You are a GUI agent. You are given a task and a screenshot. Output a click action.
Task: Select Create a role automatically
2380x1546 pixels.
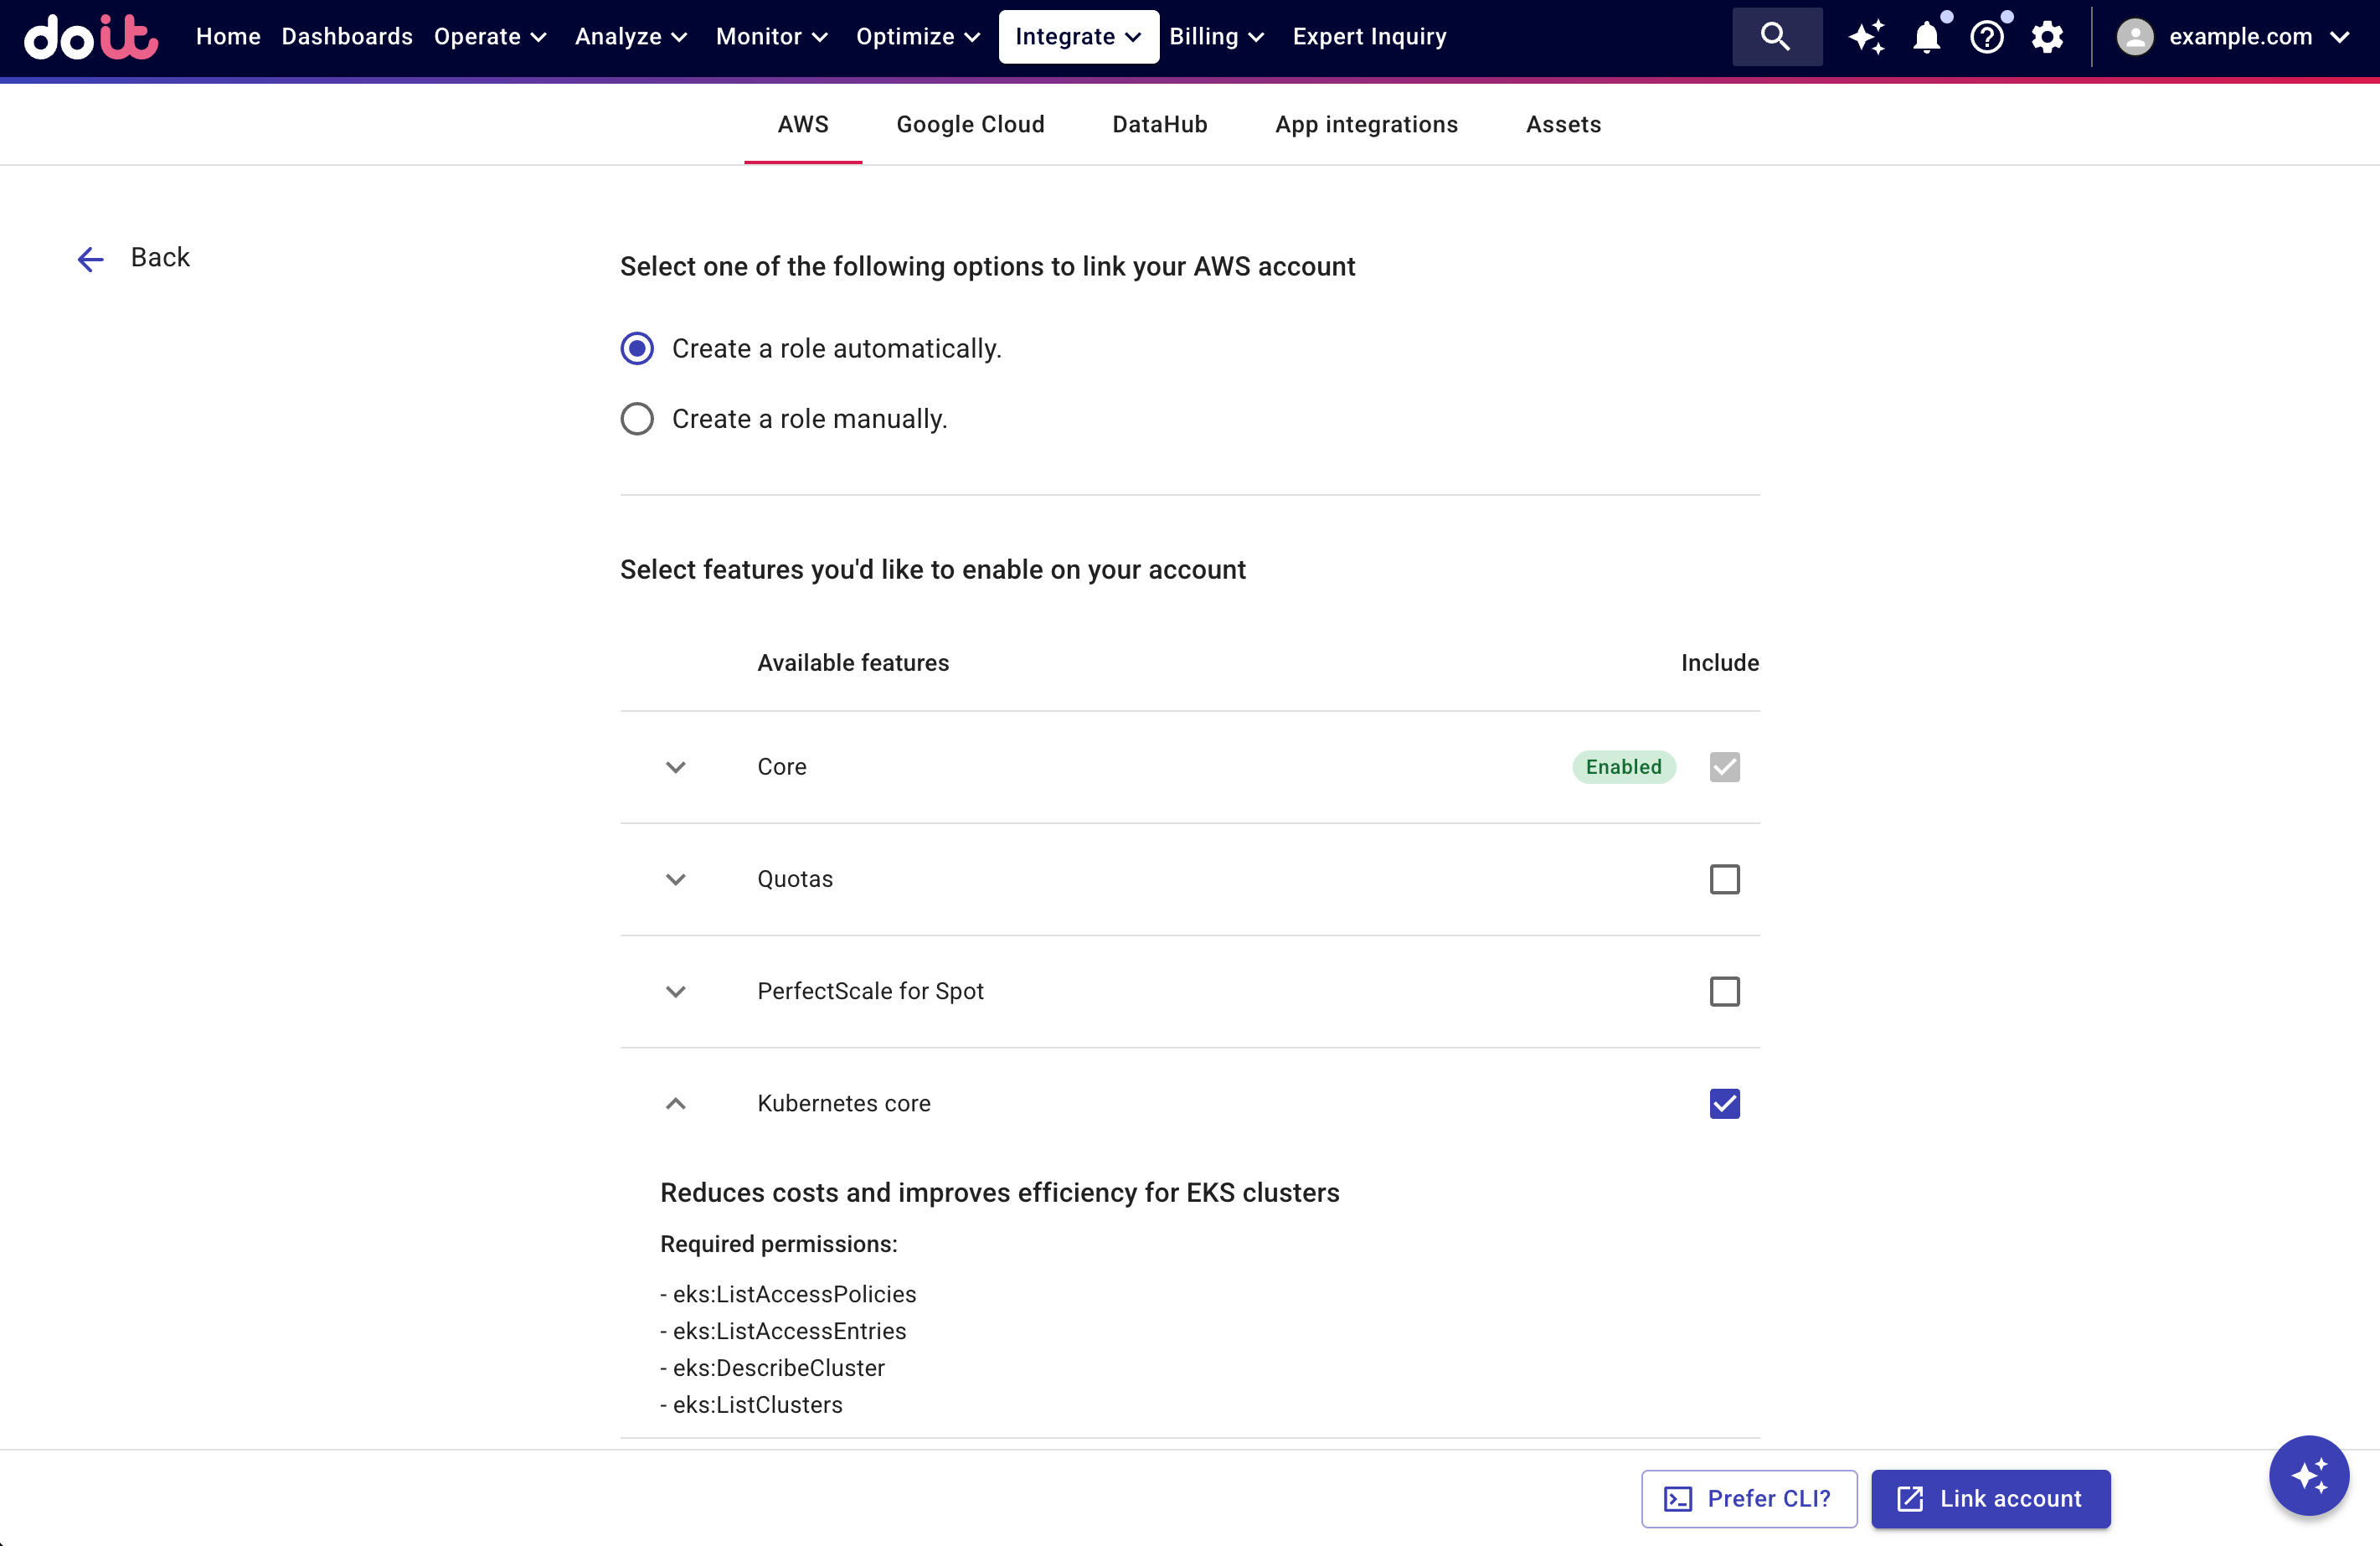point(811,348)
